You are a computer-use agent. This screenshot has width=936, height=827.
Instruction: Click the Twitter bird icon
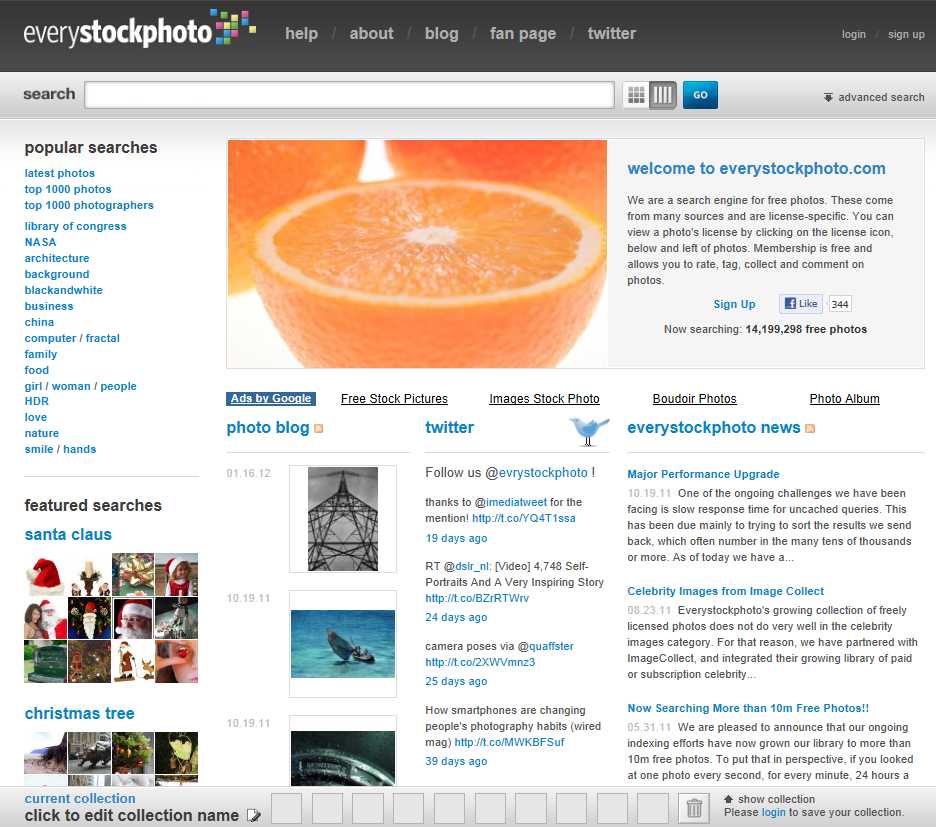click(x=589, y=431)
